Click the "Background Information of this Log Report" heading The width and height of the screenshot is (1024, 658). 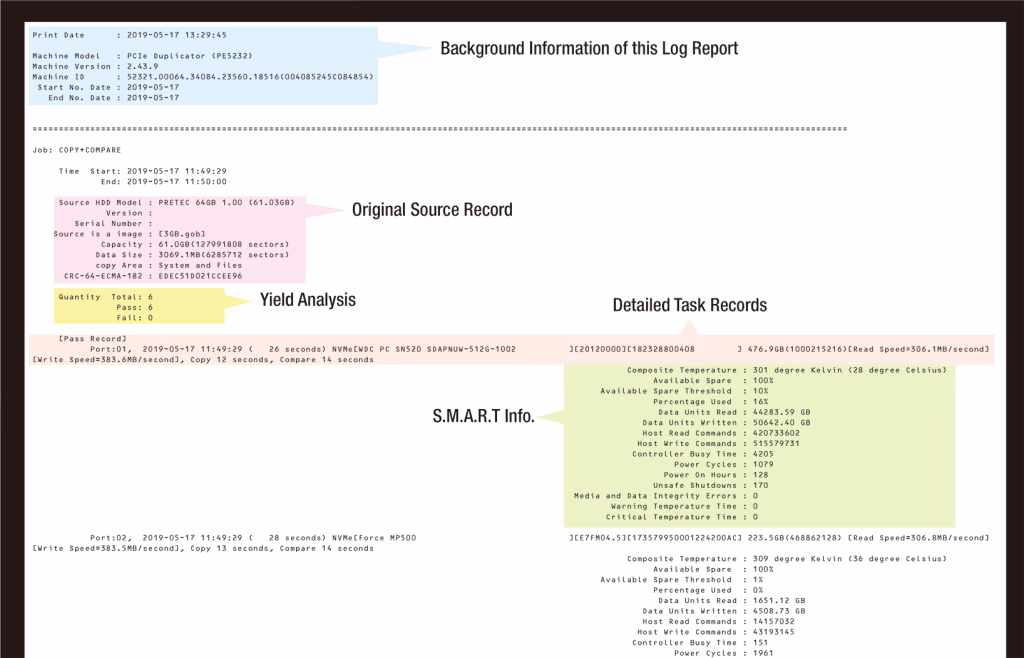(x=588, y=48)
